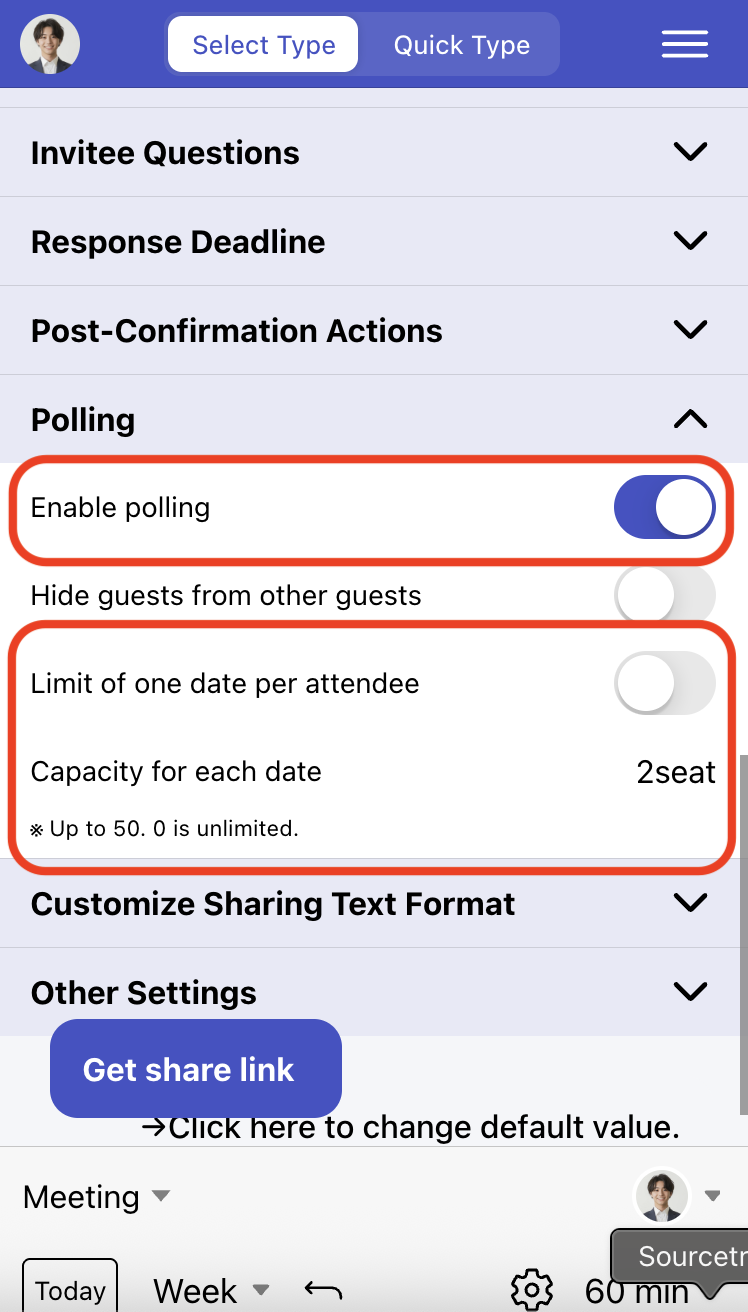Click the Get share link button
Screen dimensions: 748x1312
(195, 1068)
